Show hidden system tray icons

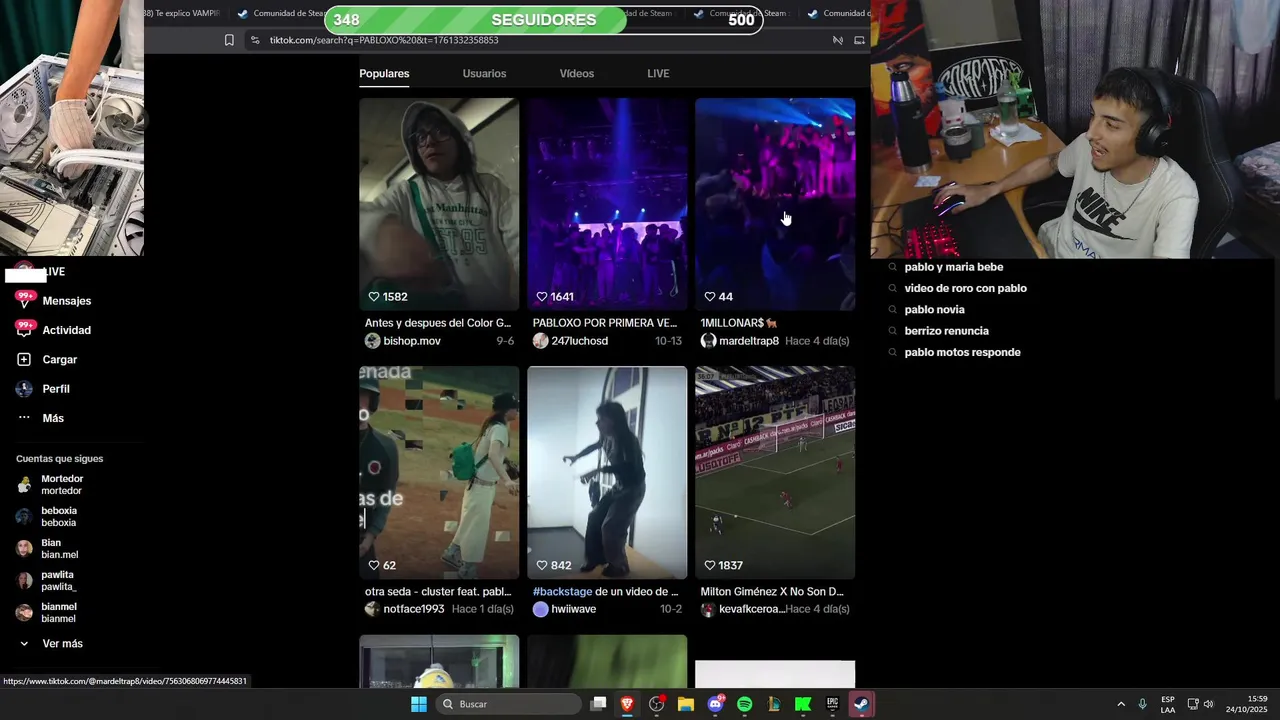(x=1120, y=704)
